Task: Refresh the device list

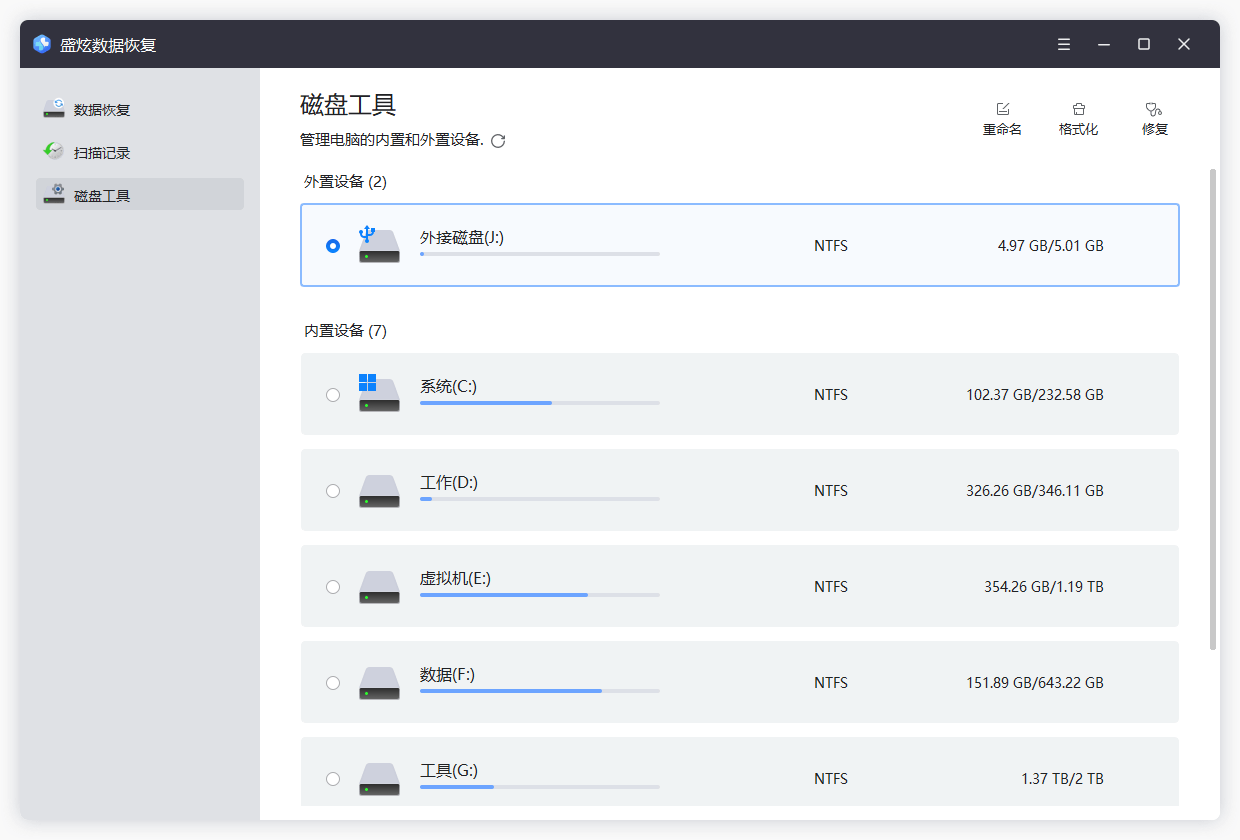Action: [x=498, y=141]
